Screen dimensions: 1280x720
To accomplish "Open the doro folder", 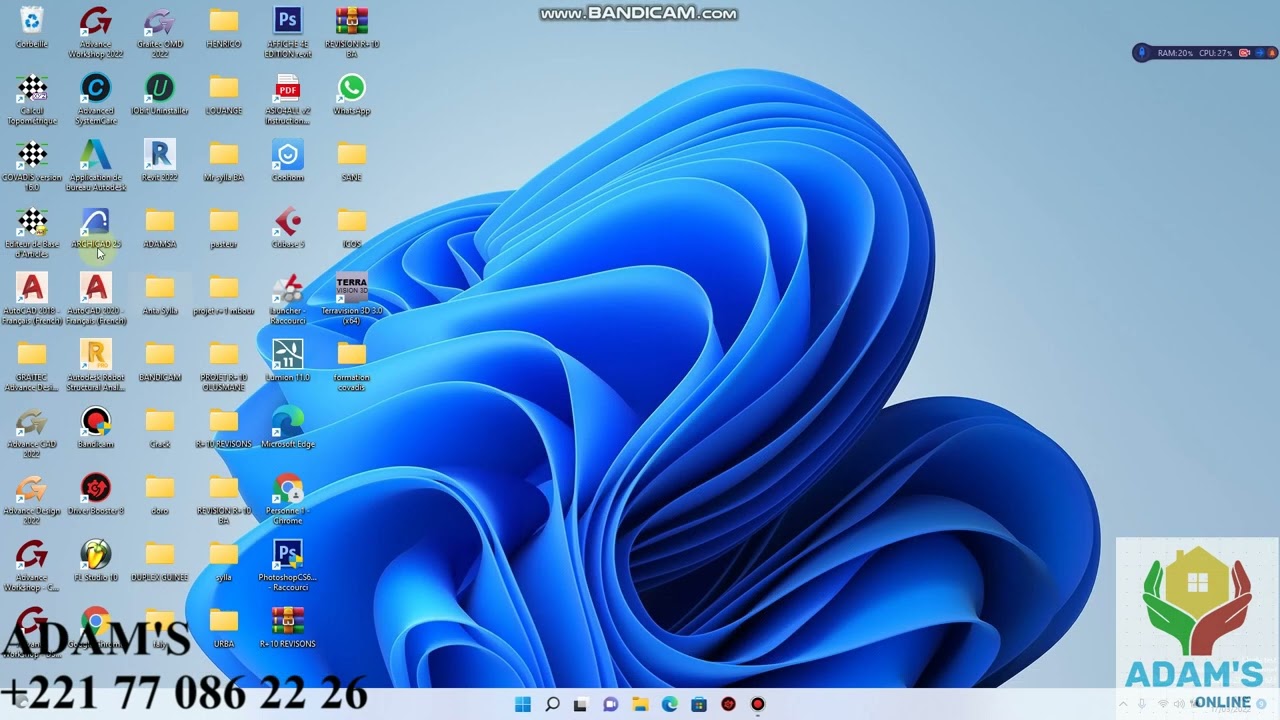I will (x=160, y=496).
